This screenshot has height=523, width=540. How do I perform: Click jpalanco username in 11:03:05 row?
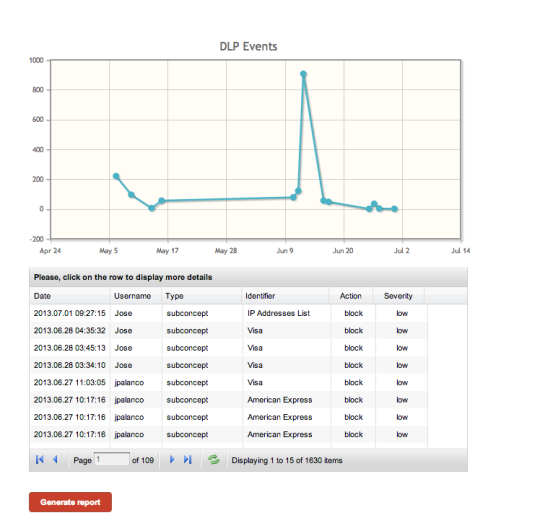(129, 383)
